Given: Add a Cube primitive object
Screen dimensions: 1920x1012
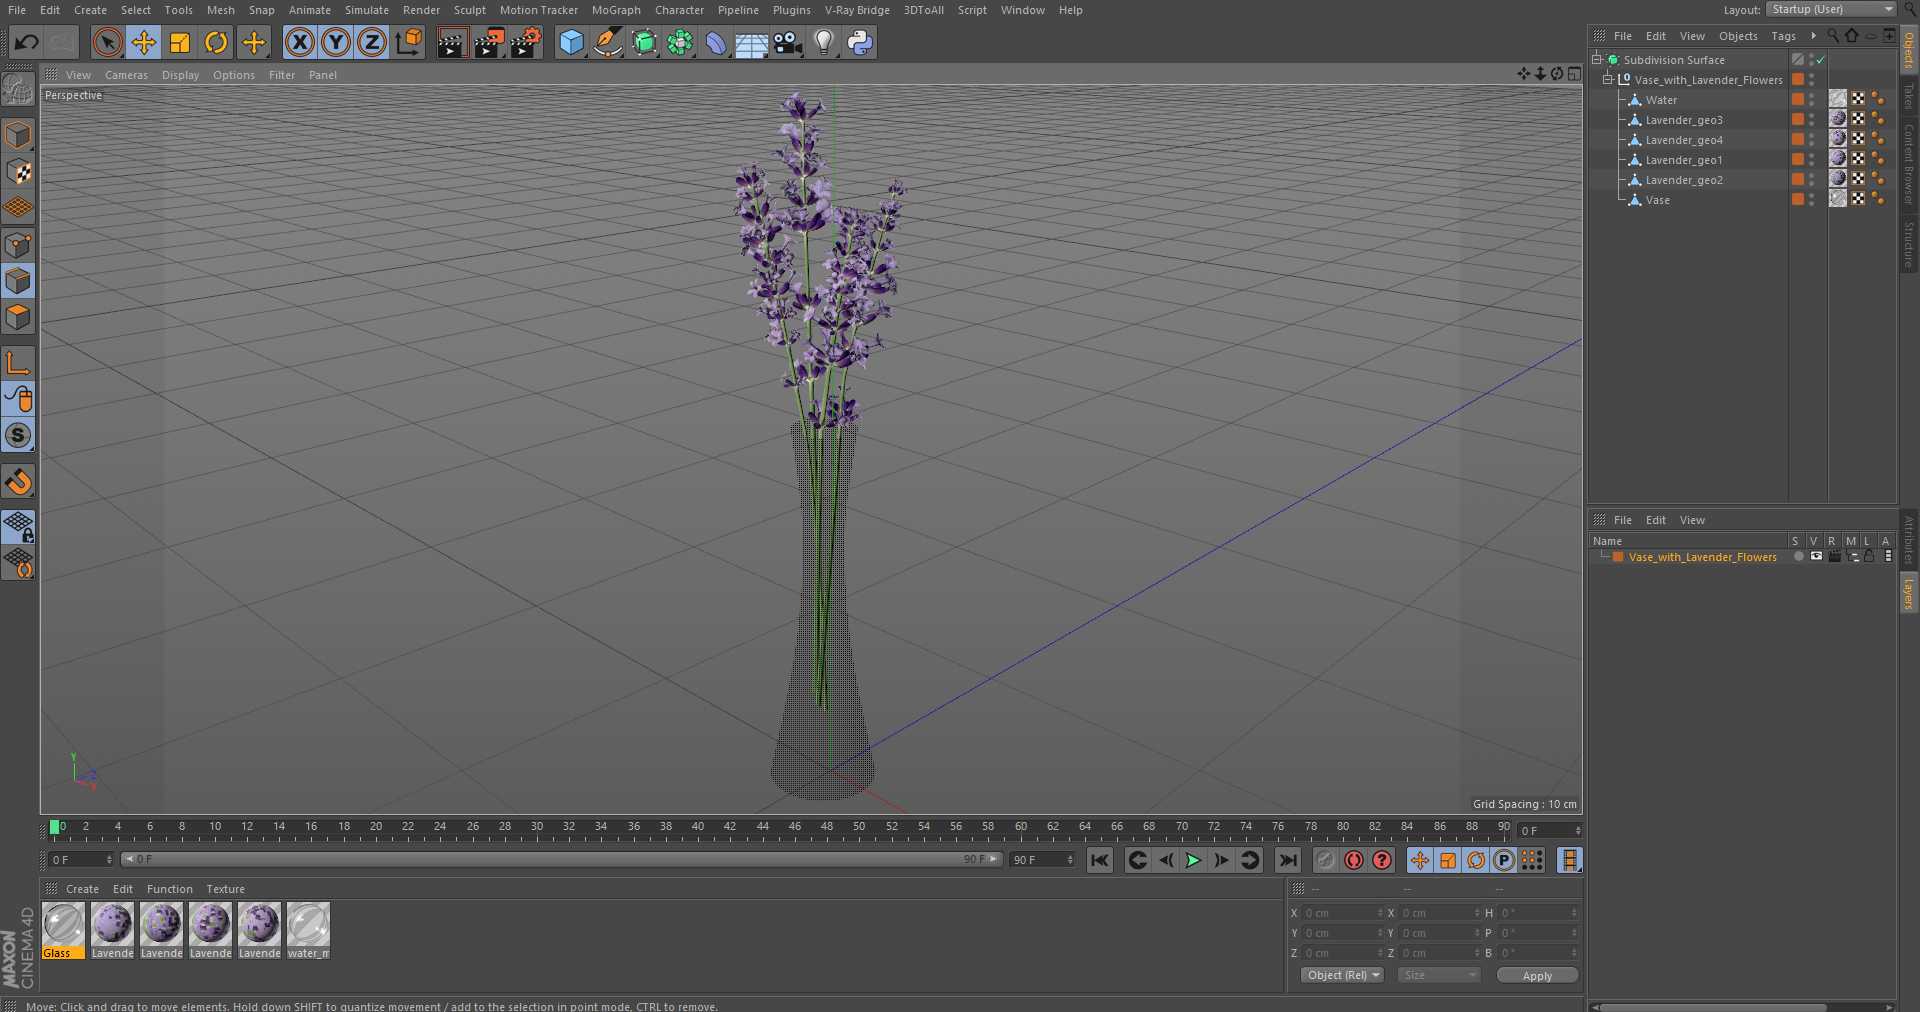Looking at the screenshot, I should [571, 42].
